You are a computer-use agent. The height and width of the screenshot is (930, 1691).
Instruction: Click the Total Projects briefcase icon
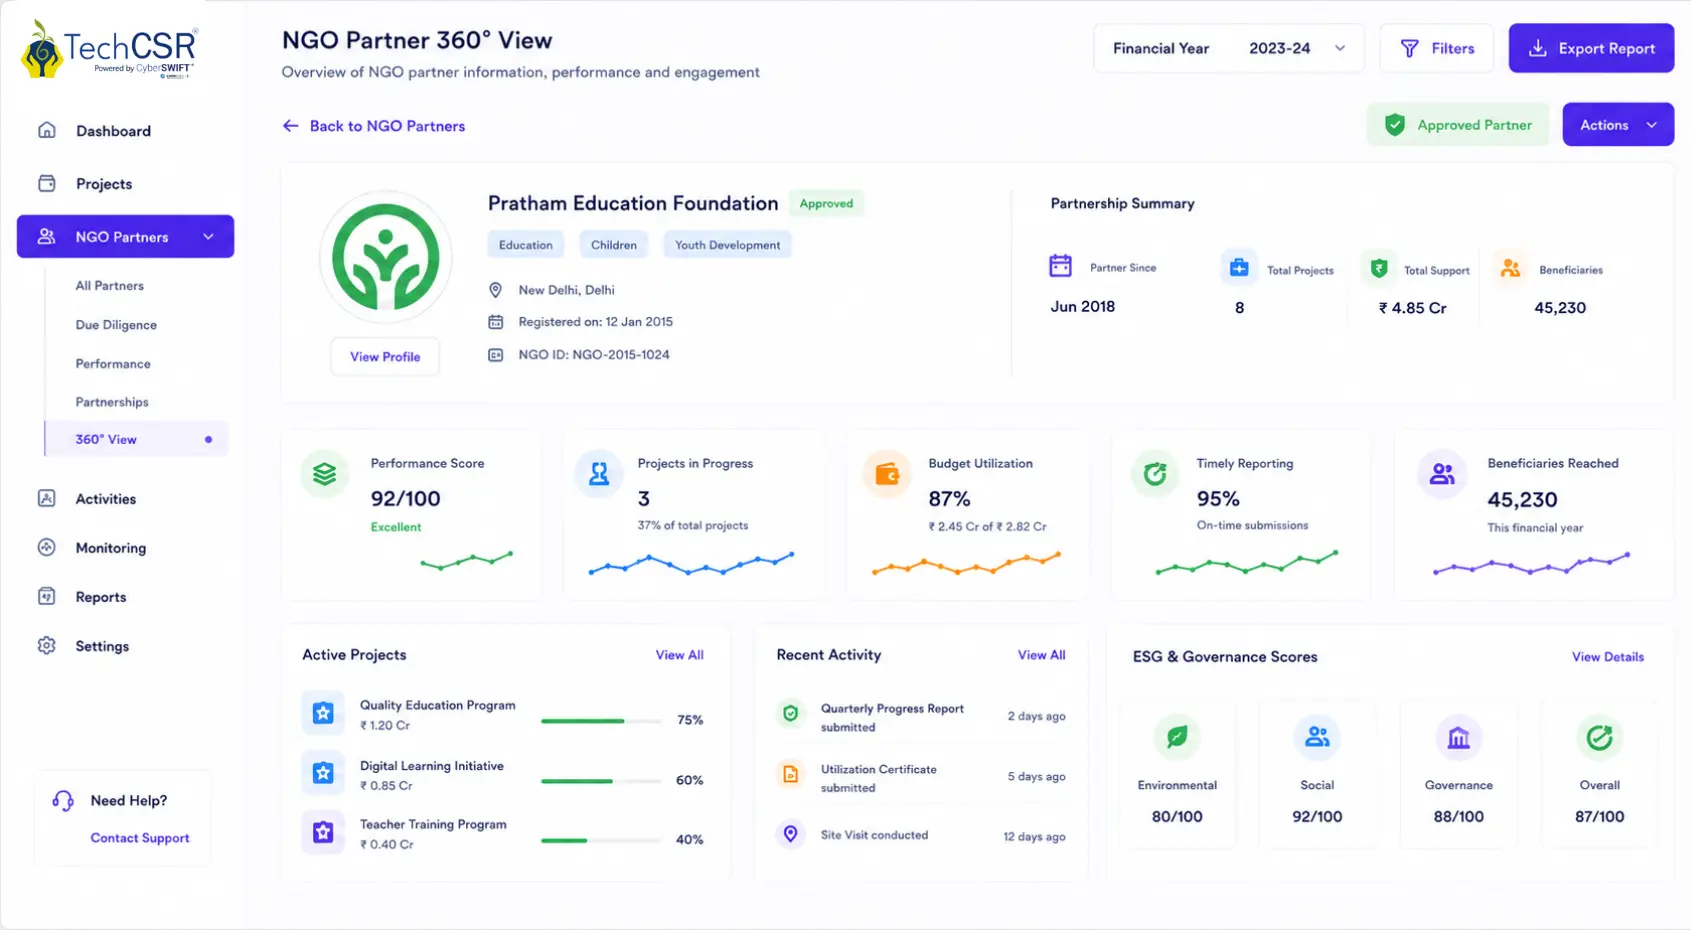[x=1239, y=267]
